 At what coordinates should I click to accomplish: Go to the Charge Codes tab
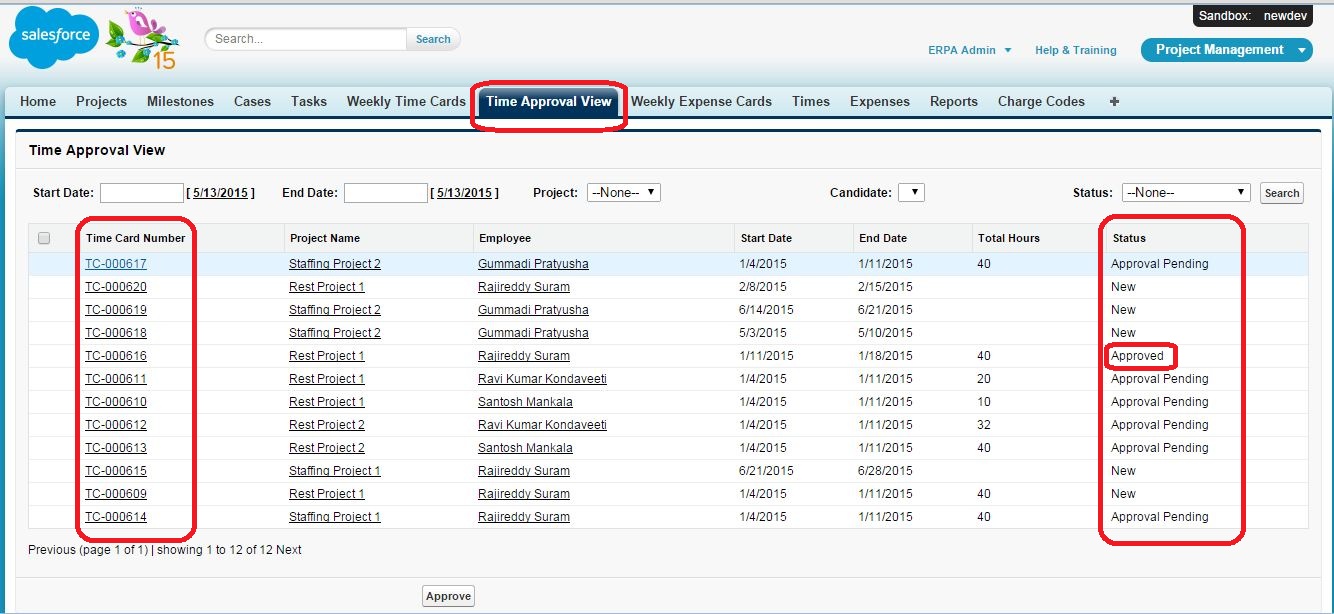[x=1041, y=101]
